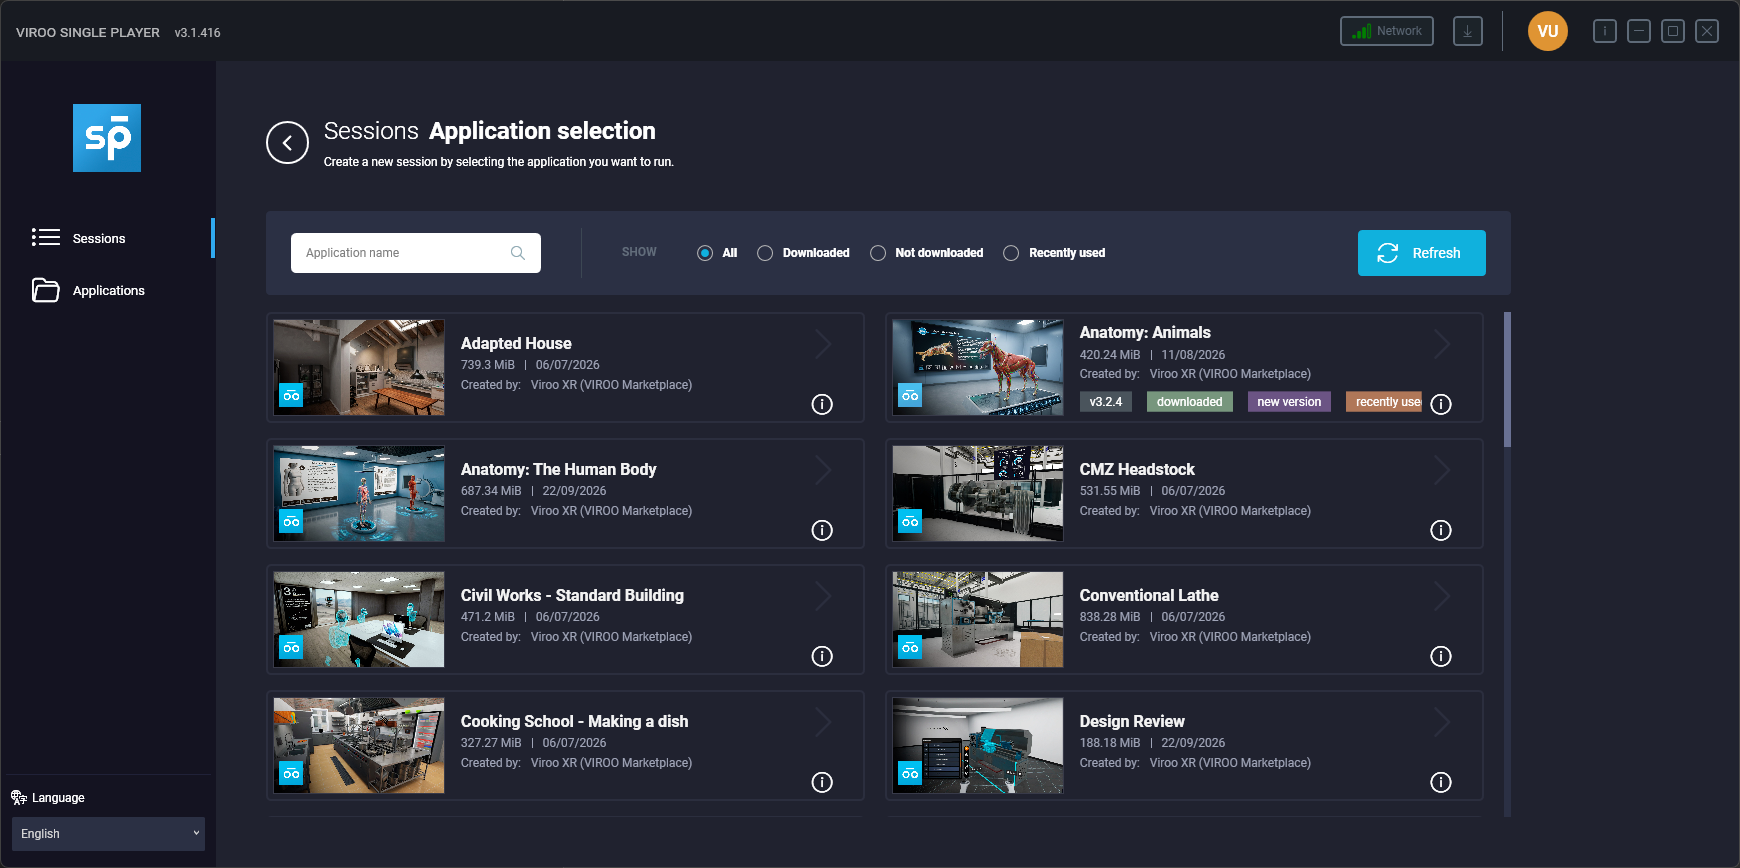Click the new version tag on Anatomy: Animals

[x=1289, y=402]
